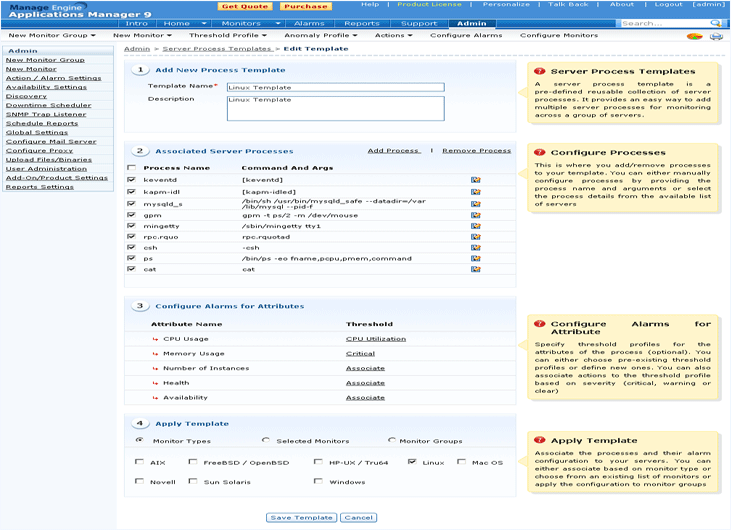Screen dimensions: 731x530
Task: Open Critical threshold for Memory Usage
Action: 360,354
